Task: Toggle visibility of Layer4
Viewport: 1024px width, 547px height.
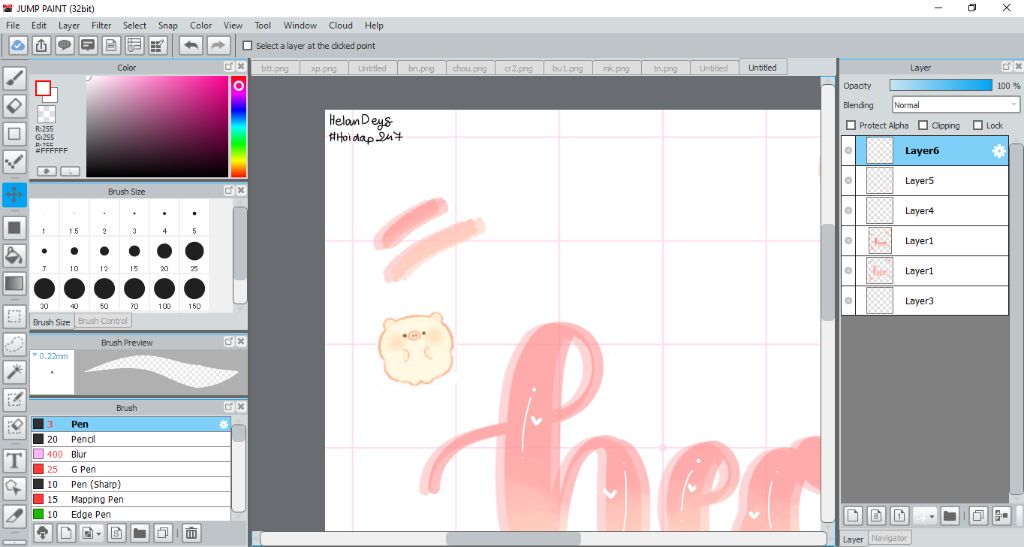Action: coord(848,211)
